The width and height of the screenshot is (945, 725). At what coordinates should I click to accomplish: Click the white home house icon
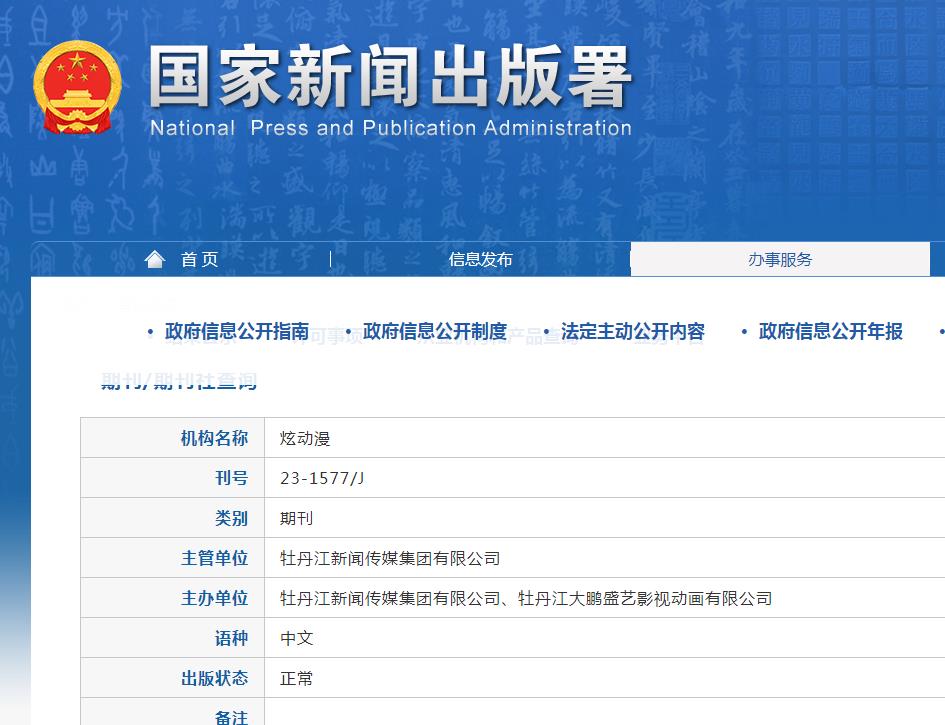click(x=154, y=258)
